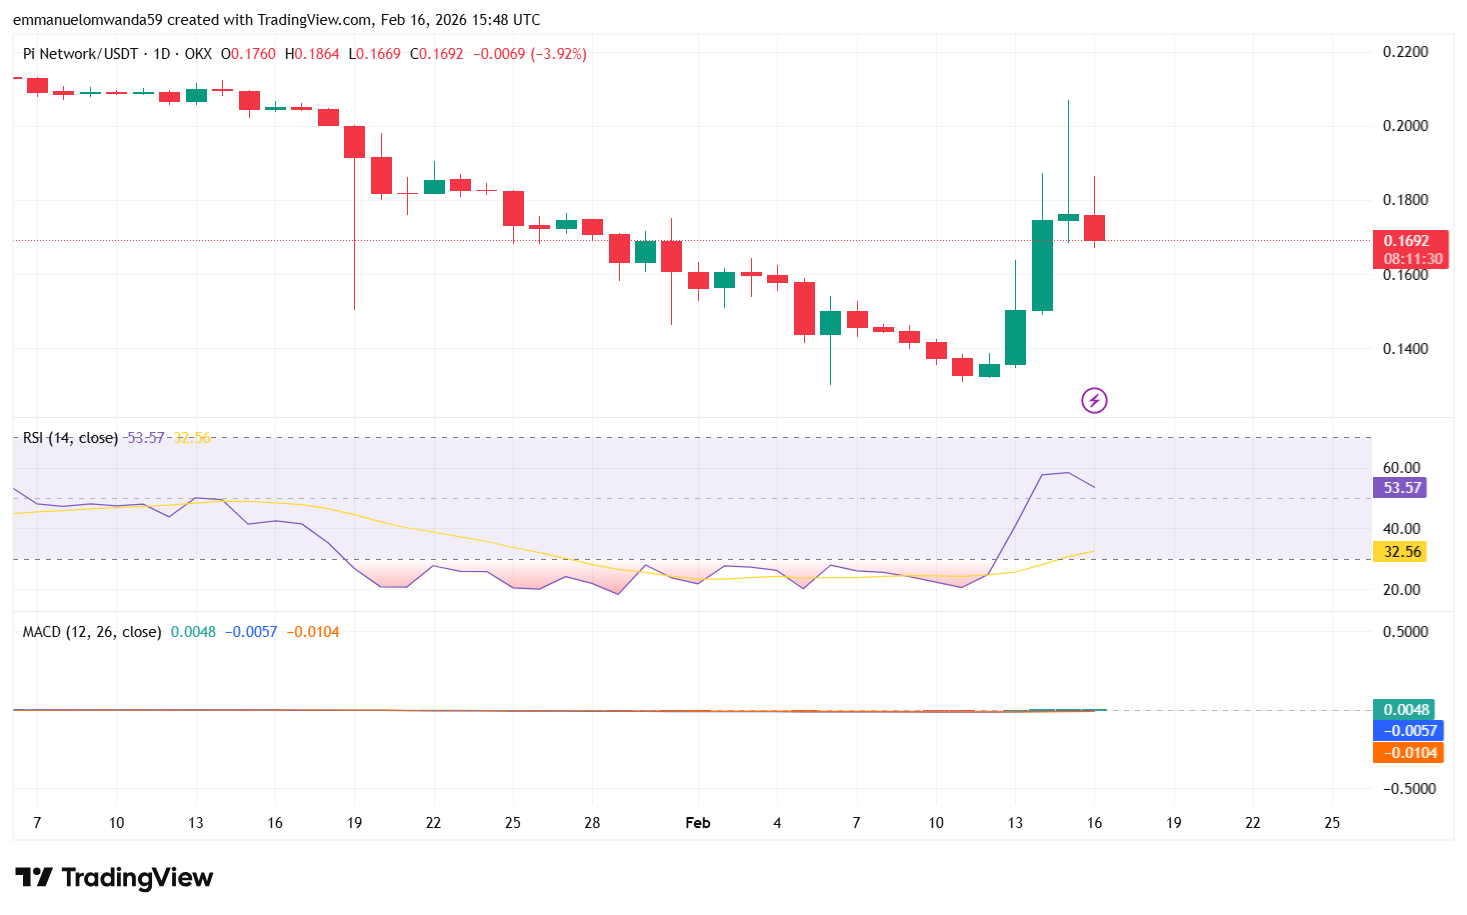Click the purple 53.57 RSI badge on the scale

[x=1398, y=487]
